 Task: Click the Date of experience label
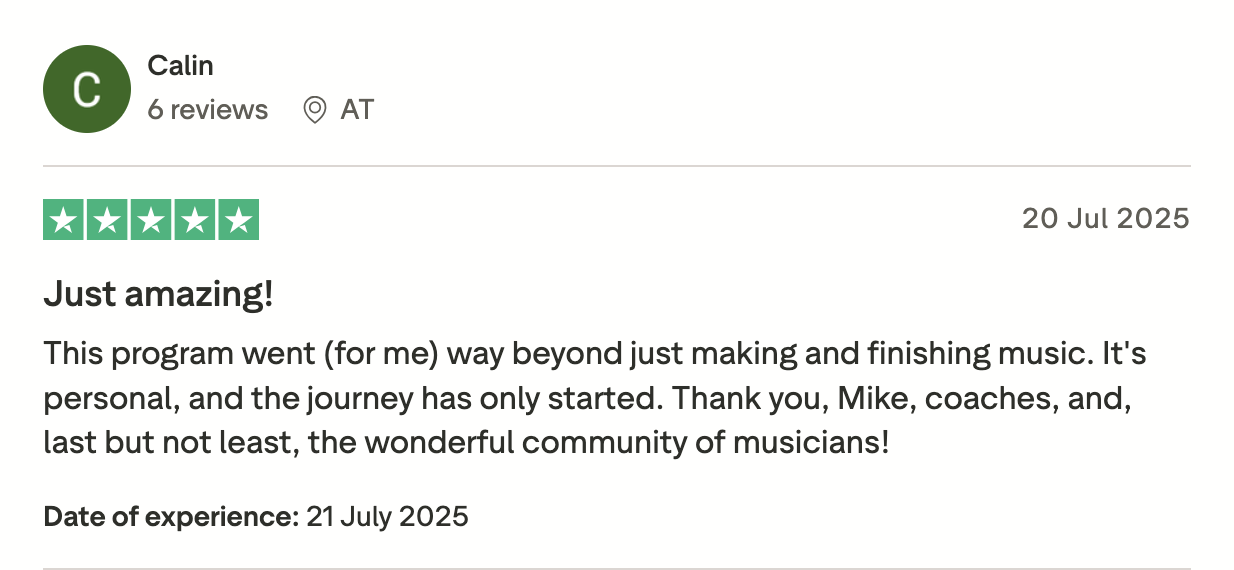[x=171, y=517]
